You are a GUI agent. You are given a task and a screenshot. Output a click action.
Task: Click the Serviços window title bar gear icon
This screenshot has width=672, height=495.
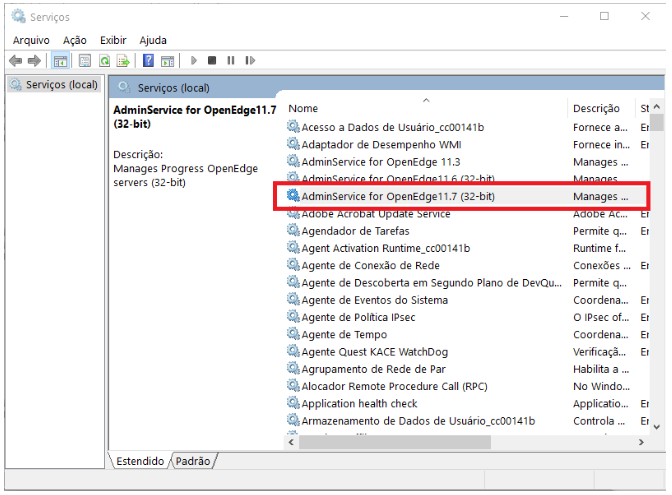(18, 16)
